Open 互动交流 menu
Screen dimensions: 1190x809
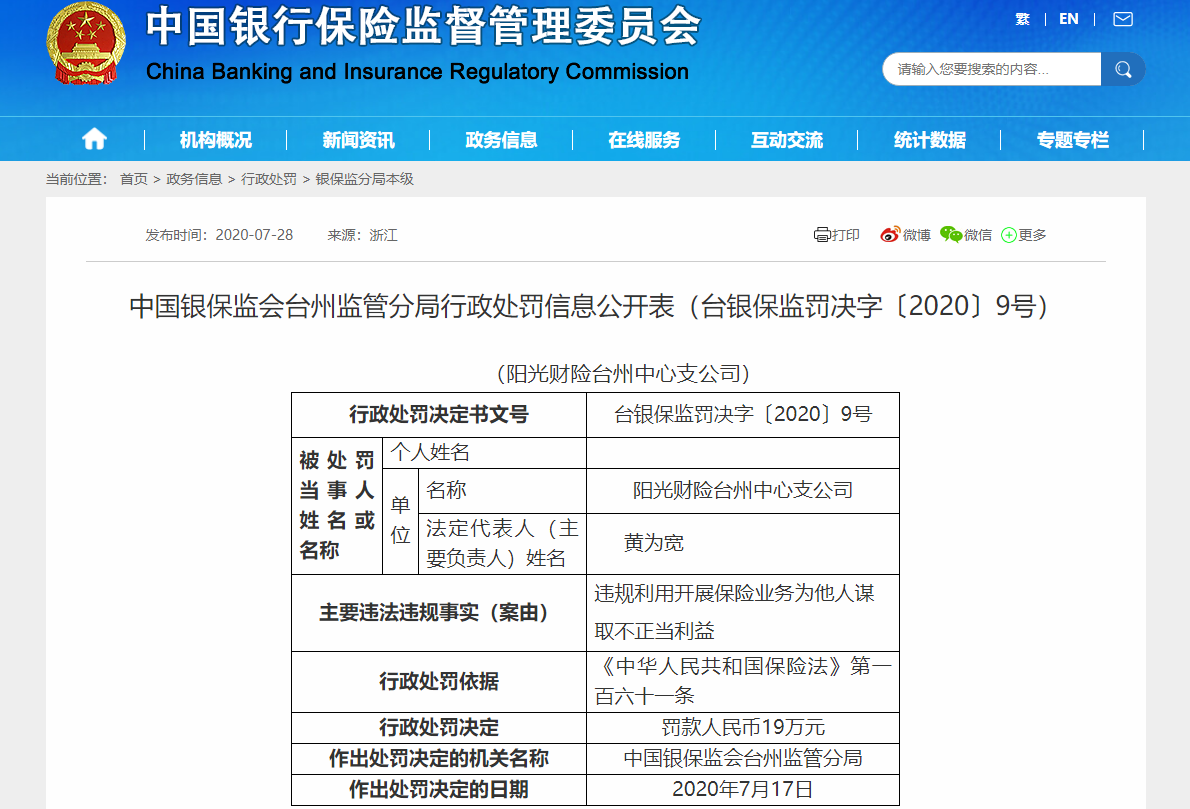(x=786, y=140)
